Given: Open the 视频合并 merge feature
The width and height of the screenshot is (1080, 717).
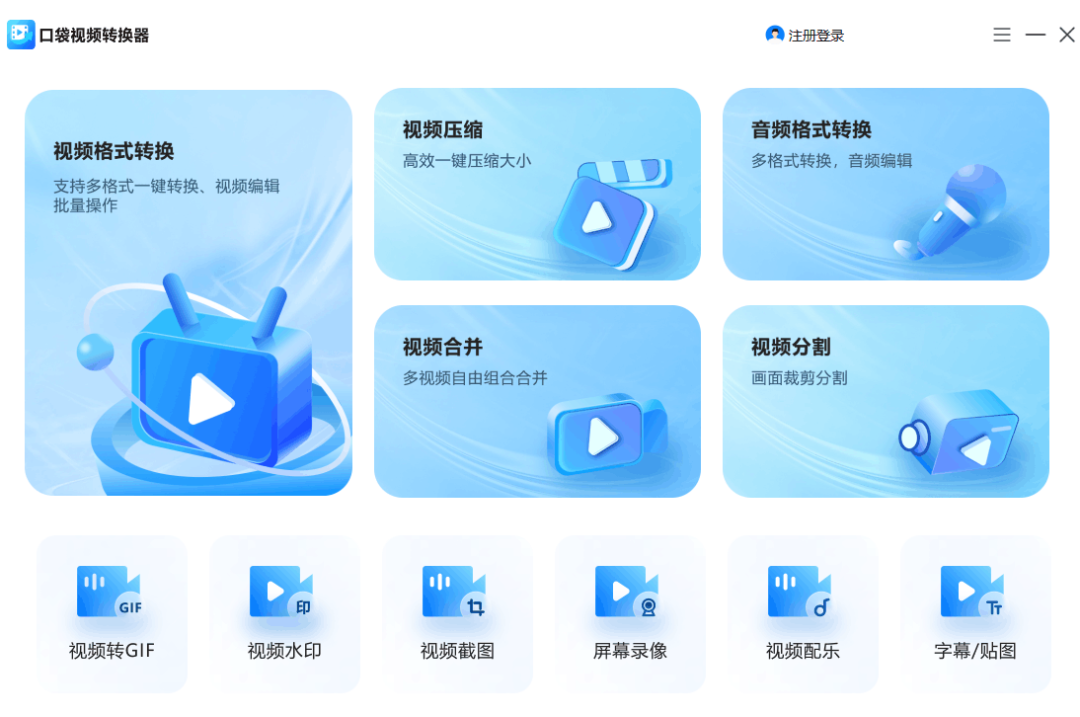Looking at the screenshot, I should click(x=538, y=400).
